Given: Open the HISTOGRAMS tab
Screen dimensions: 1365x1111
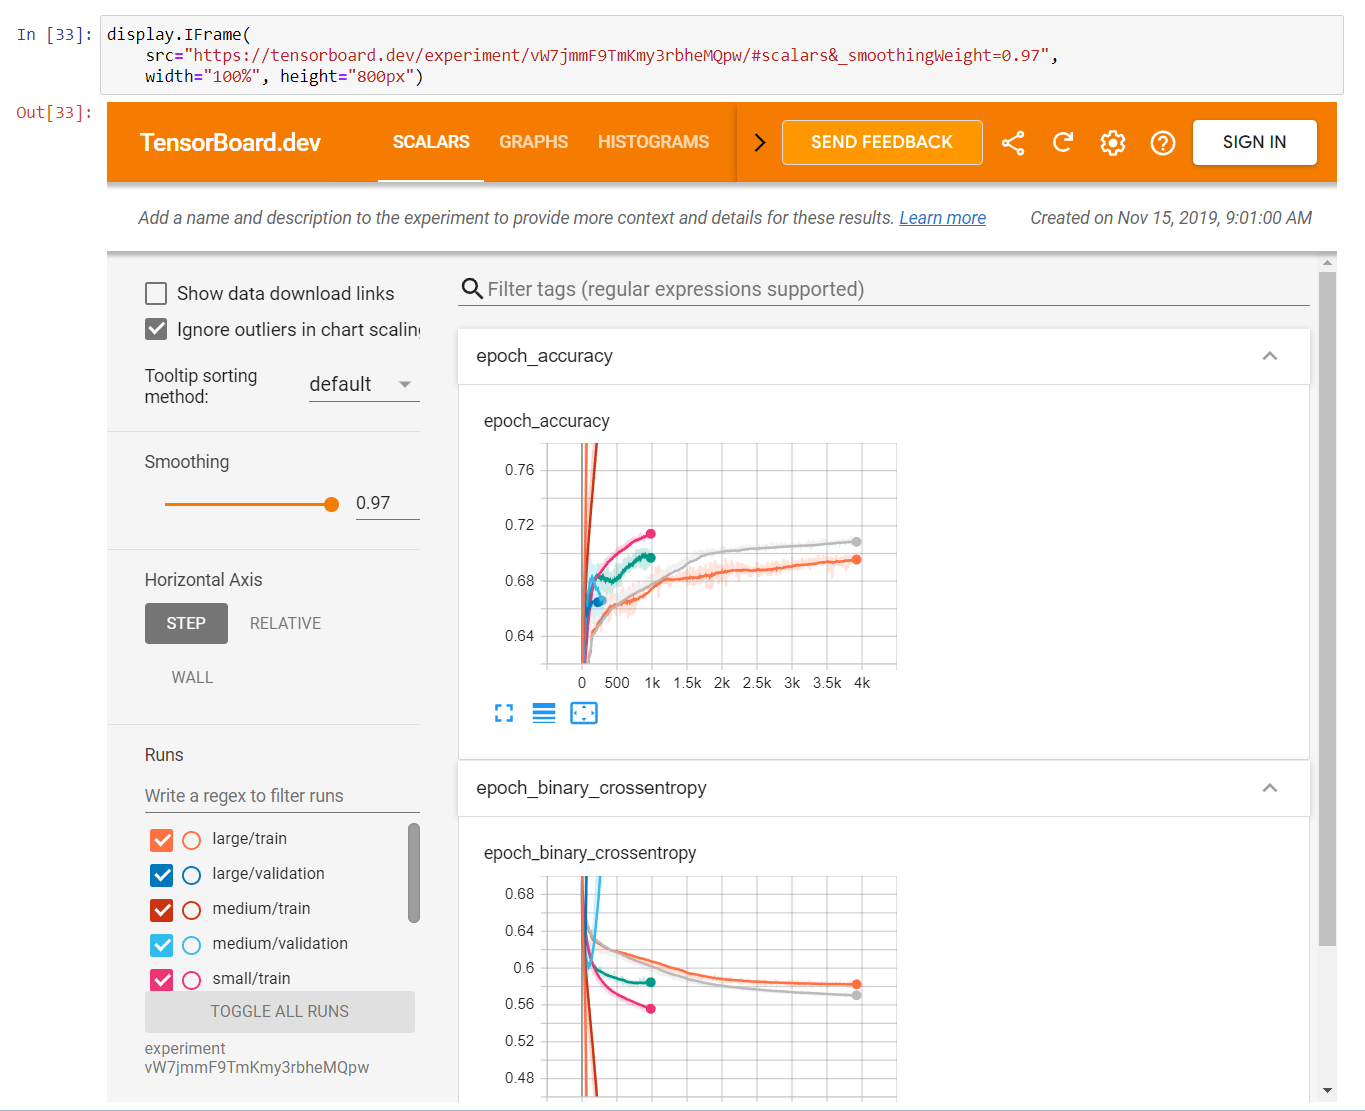Looking at the screenshot, I should coord(653,142).
